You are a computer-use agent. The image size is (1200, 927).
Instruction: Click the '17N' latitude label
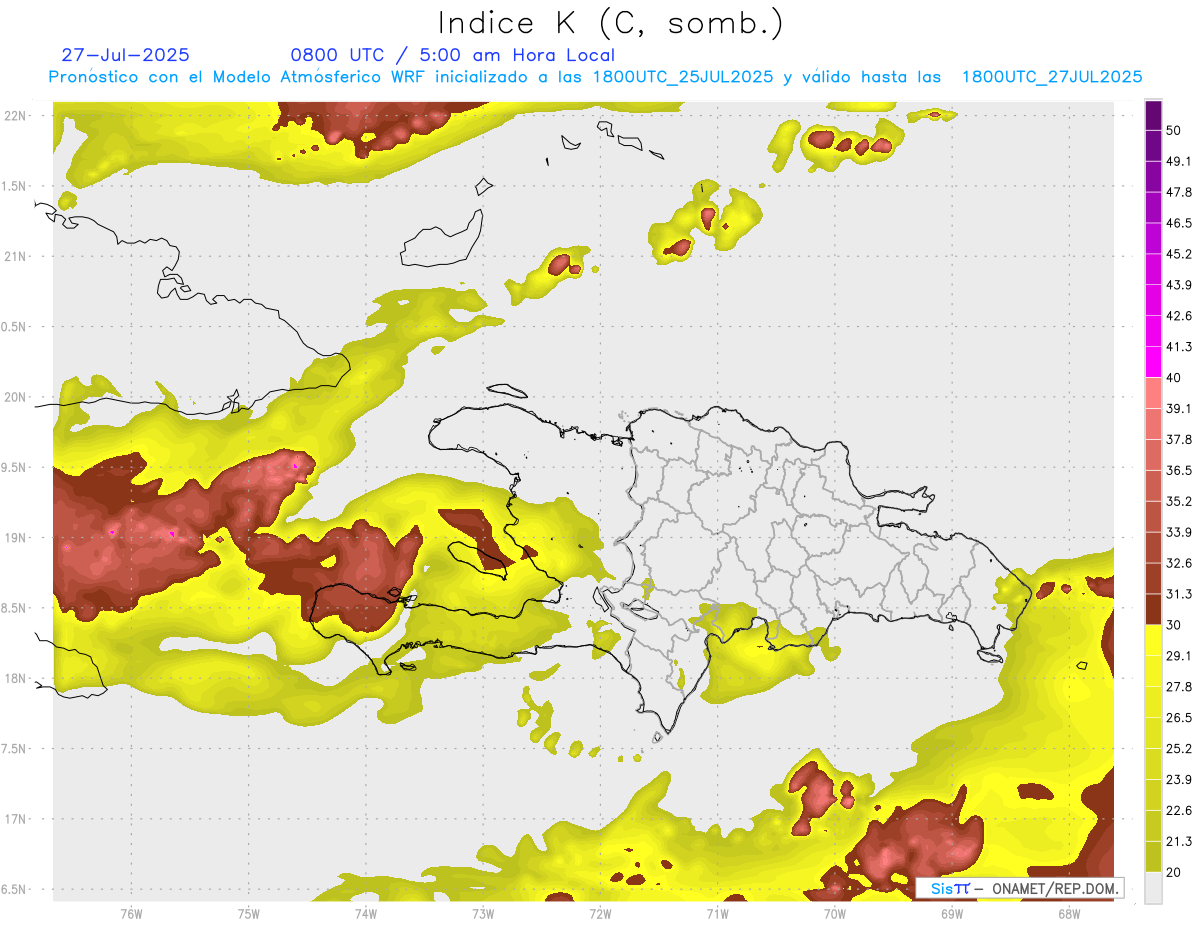[15, 819]
